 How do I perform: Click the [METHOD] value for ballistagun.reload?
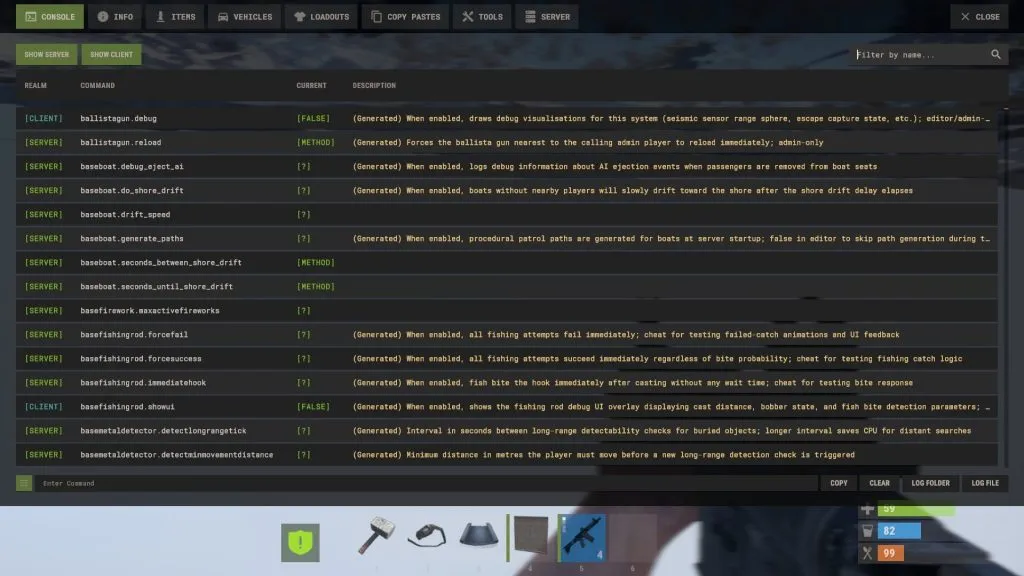pos(315,142)
